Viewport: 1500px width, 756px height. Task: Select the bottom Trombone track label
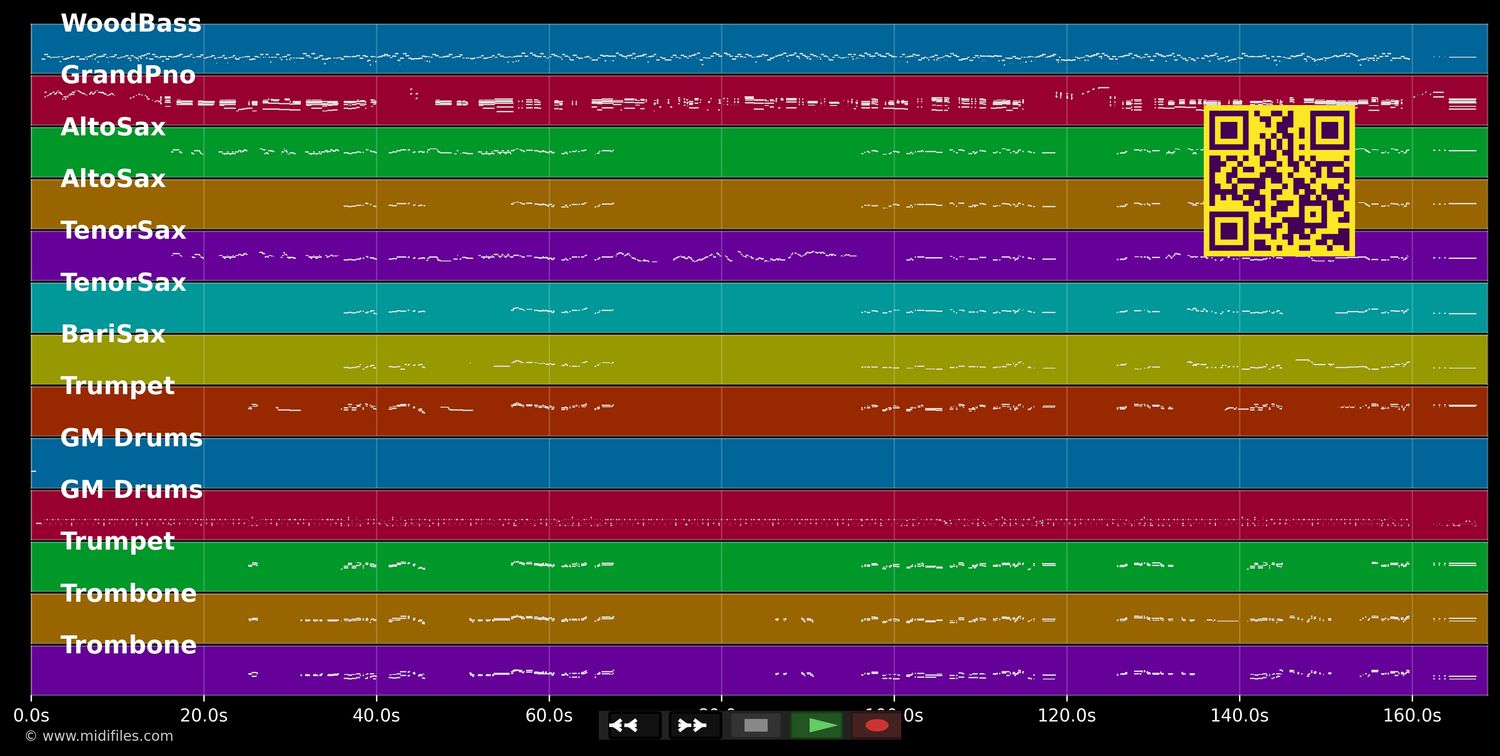coord(128,645)
